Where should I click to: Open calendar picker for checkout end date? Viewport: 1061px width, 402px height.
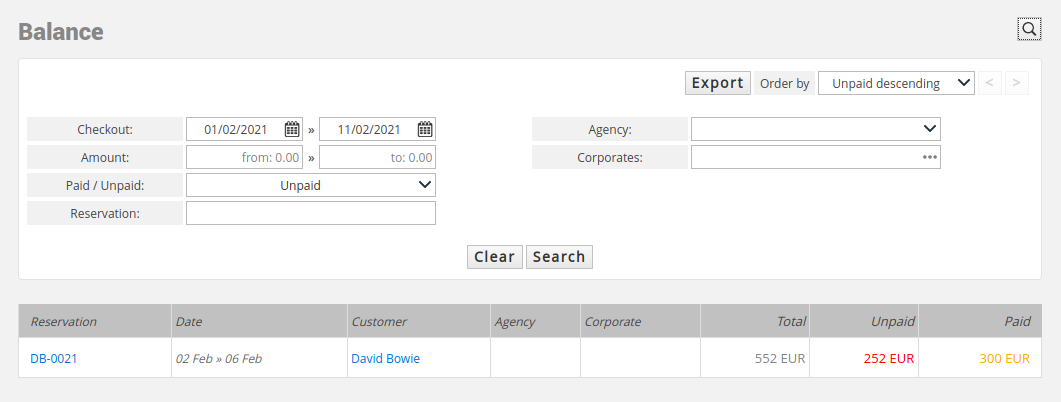coord(424,129)
